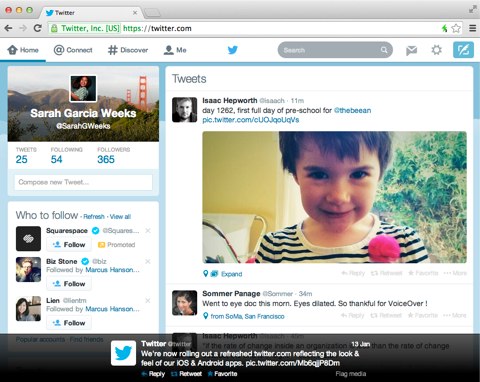Image resolution: width=480 pixels, height=382 pixels.
Task: Click the twitter.com address bar URL
Action: coord(157,28)
